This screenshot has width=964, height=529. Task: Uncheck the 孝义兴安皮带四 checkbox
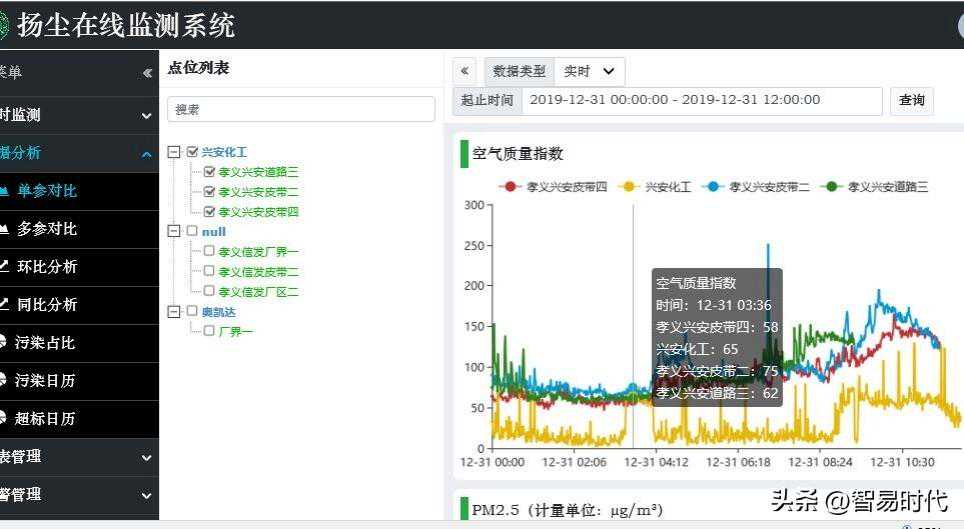pos(209,212)
